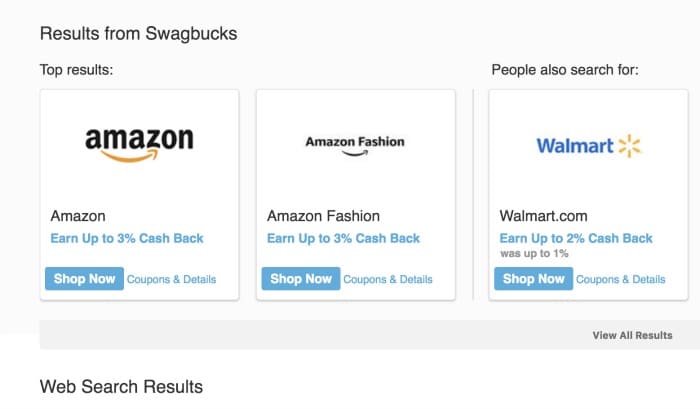This screenshot has height=409, width=700.
Task: Click Amazon's Earn Up to 3% Cash Back link
Action: click(x=127, y=238)
